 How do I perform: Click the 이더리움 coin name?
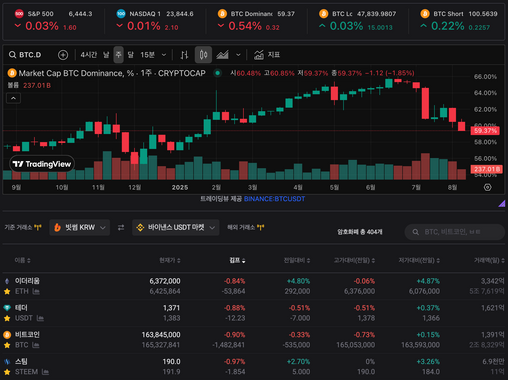click(27, 281)
